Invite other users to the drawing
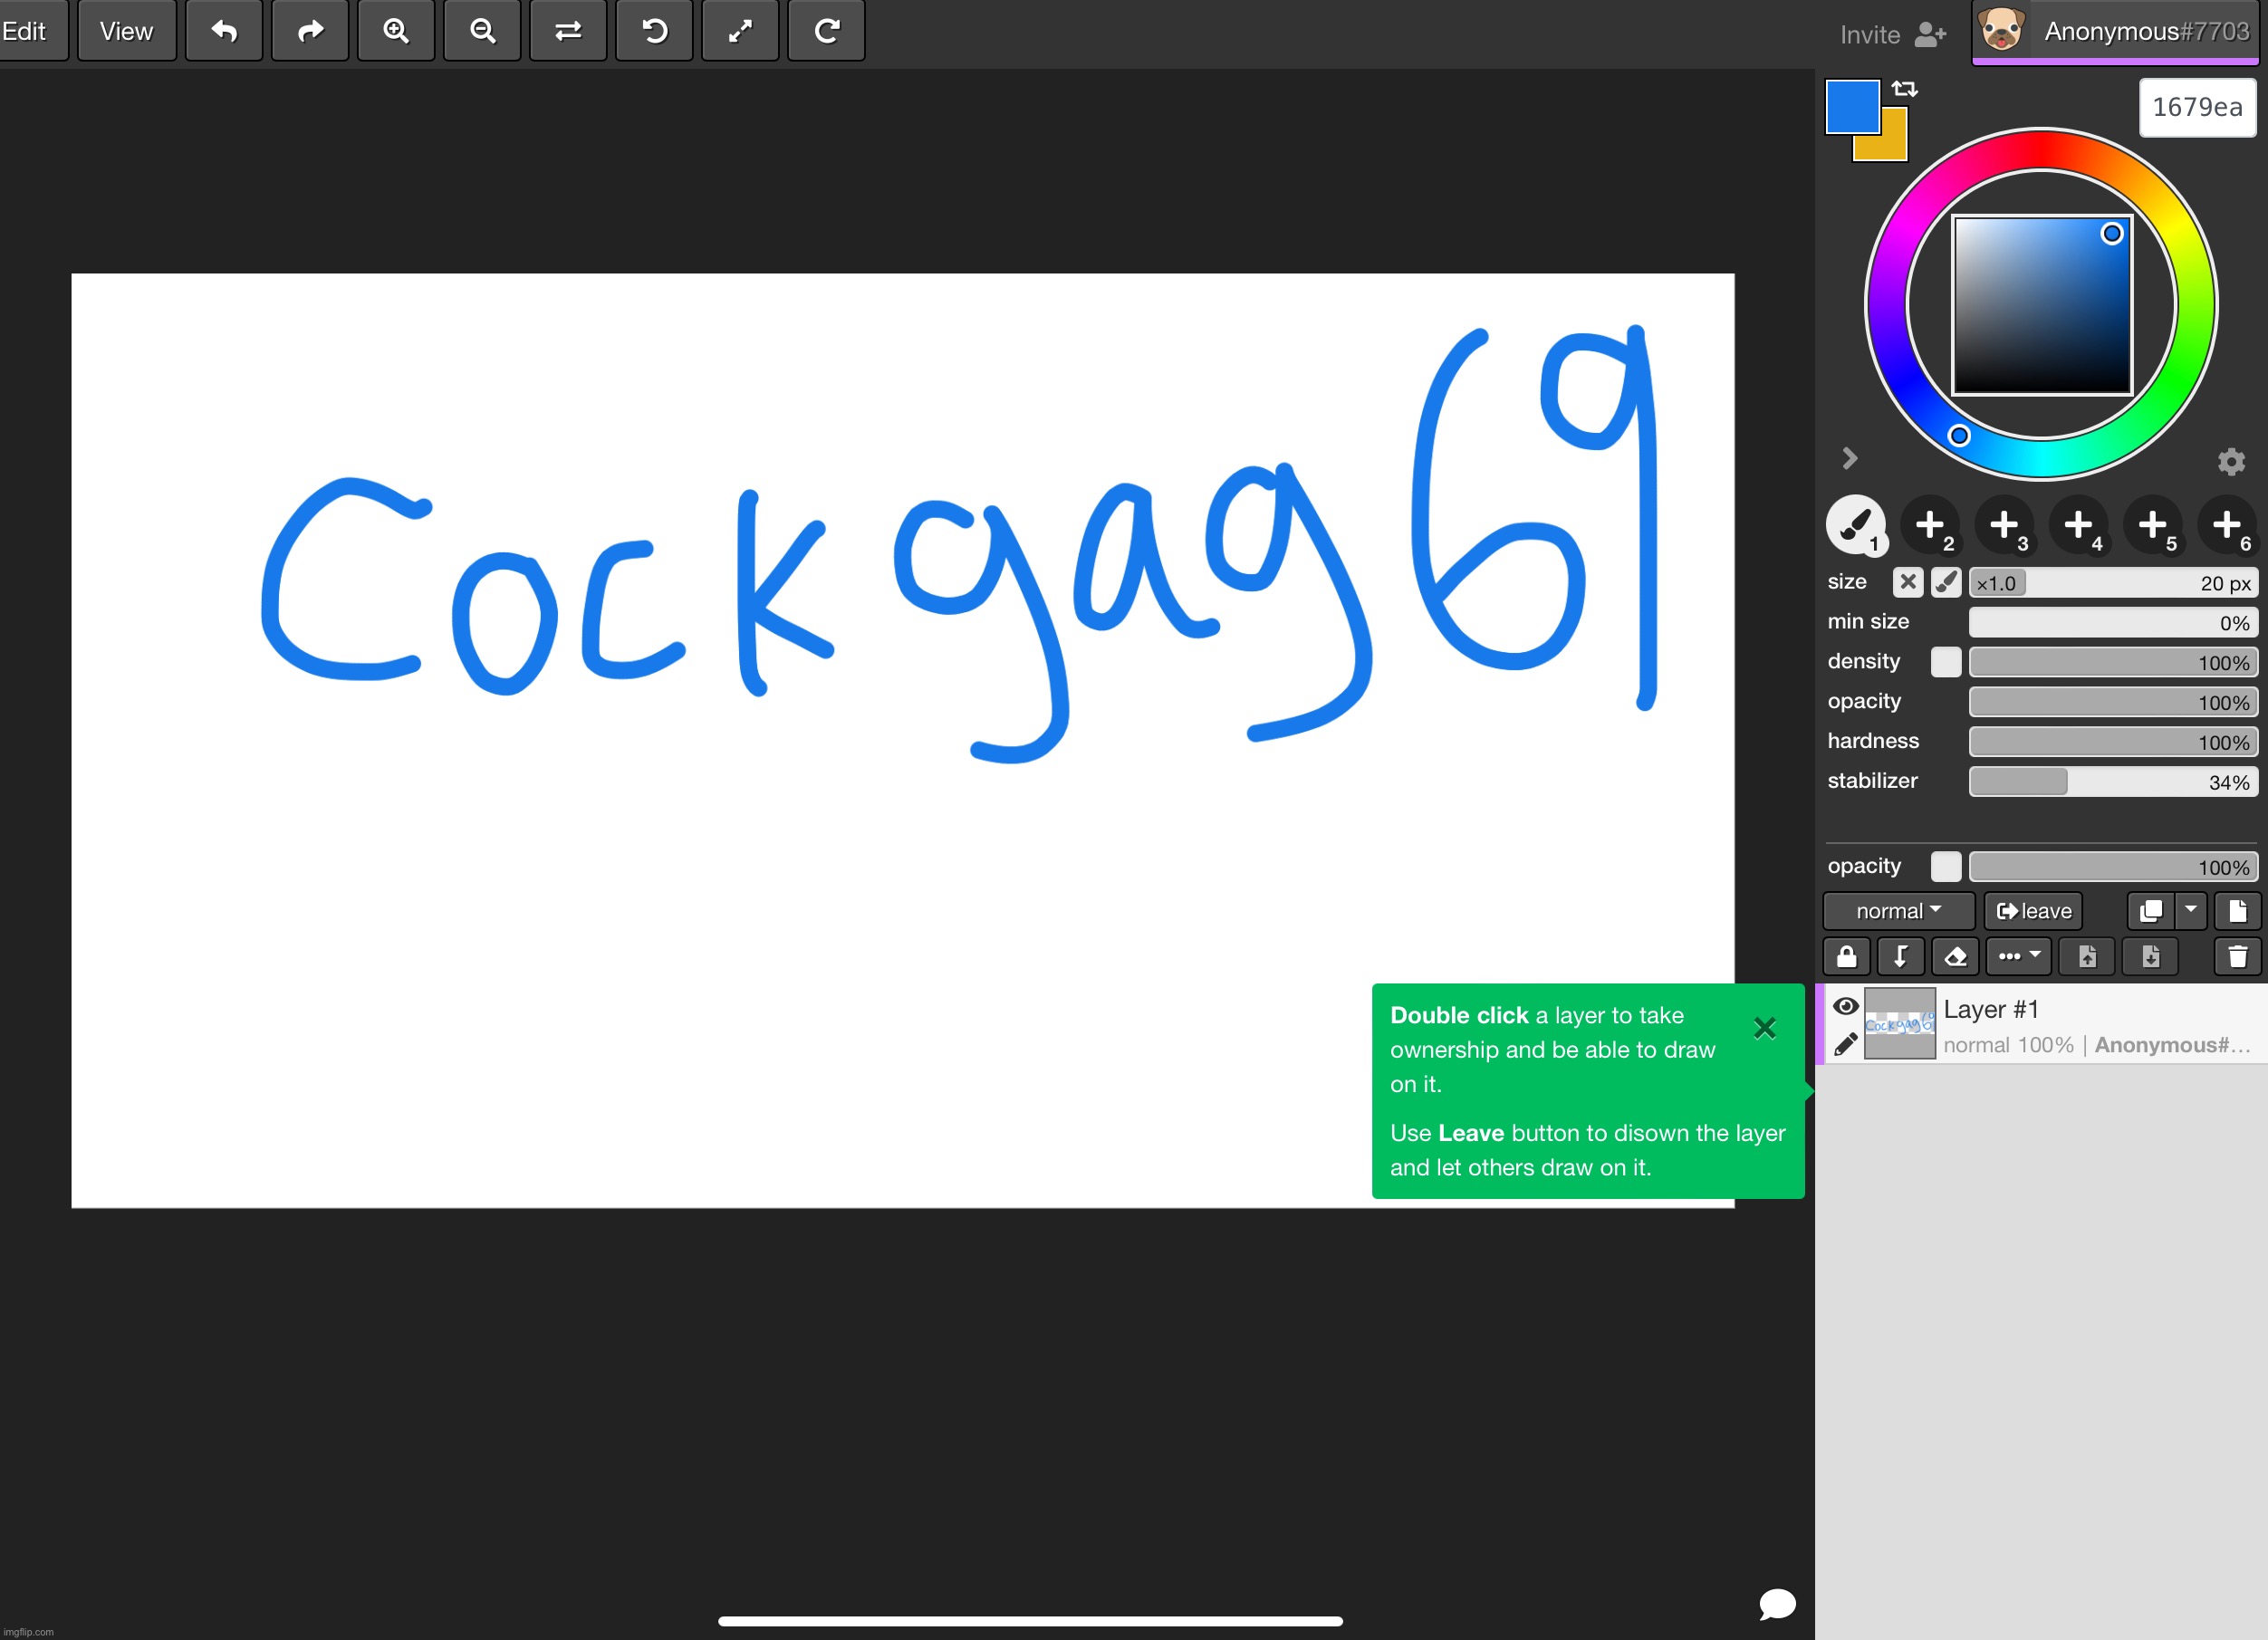Image resolution: width=2268 pixels, height=1640 pixels. pyautogui.click(x=1893, y=34)
